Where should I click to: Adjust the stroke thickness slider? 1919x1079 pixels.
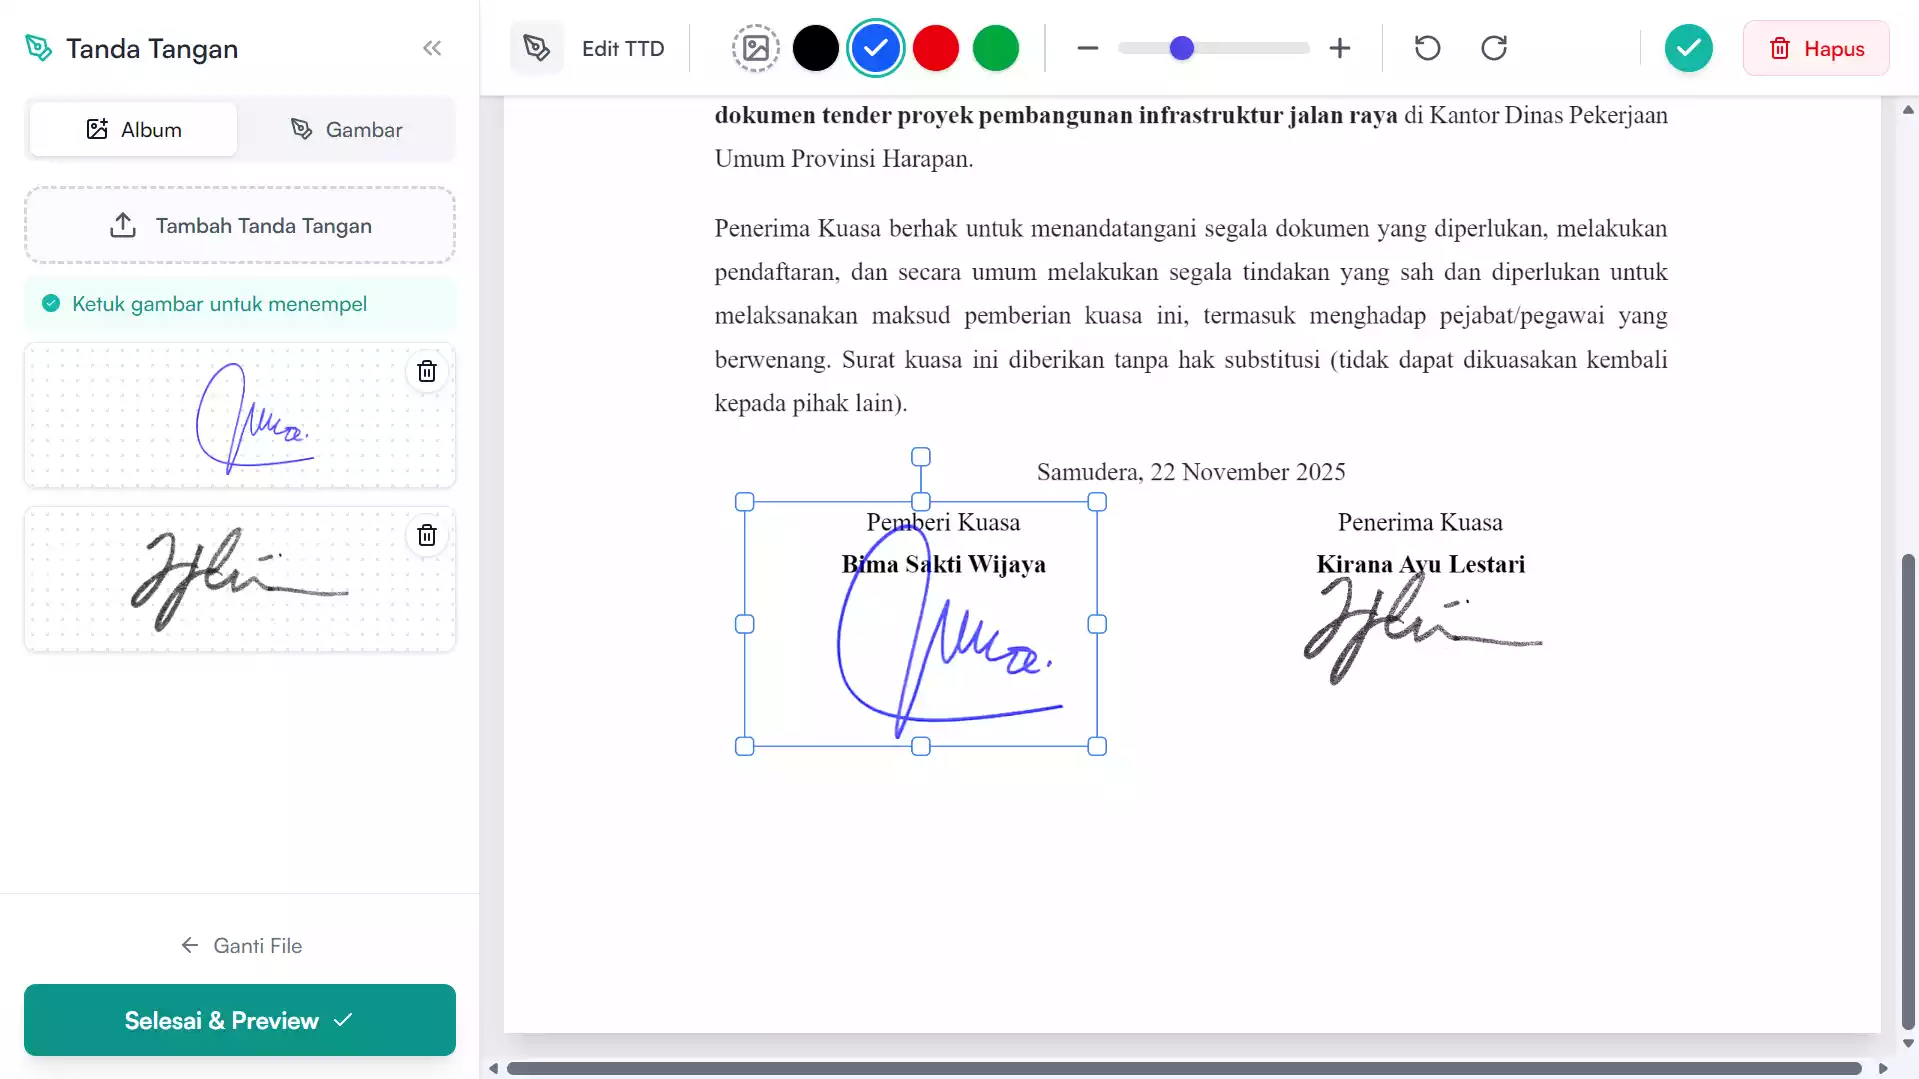coord(1183,47)
